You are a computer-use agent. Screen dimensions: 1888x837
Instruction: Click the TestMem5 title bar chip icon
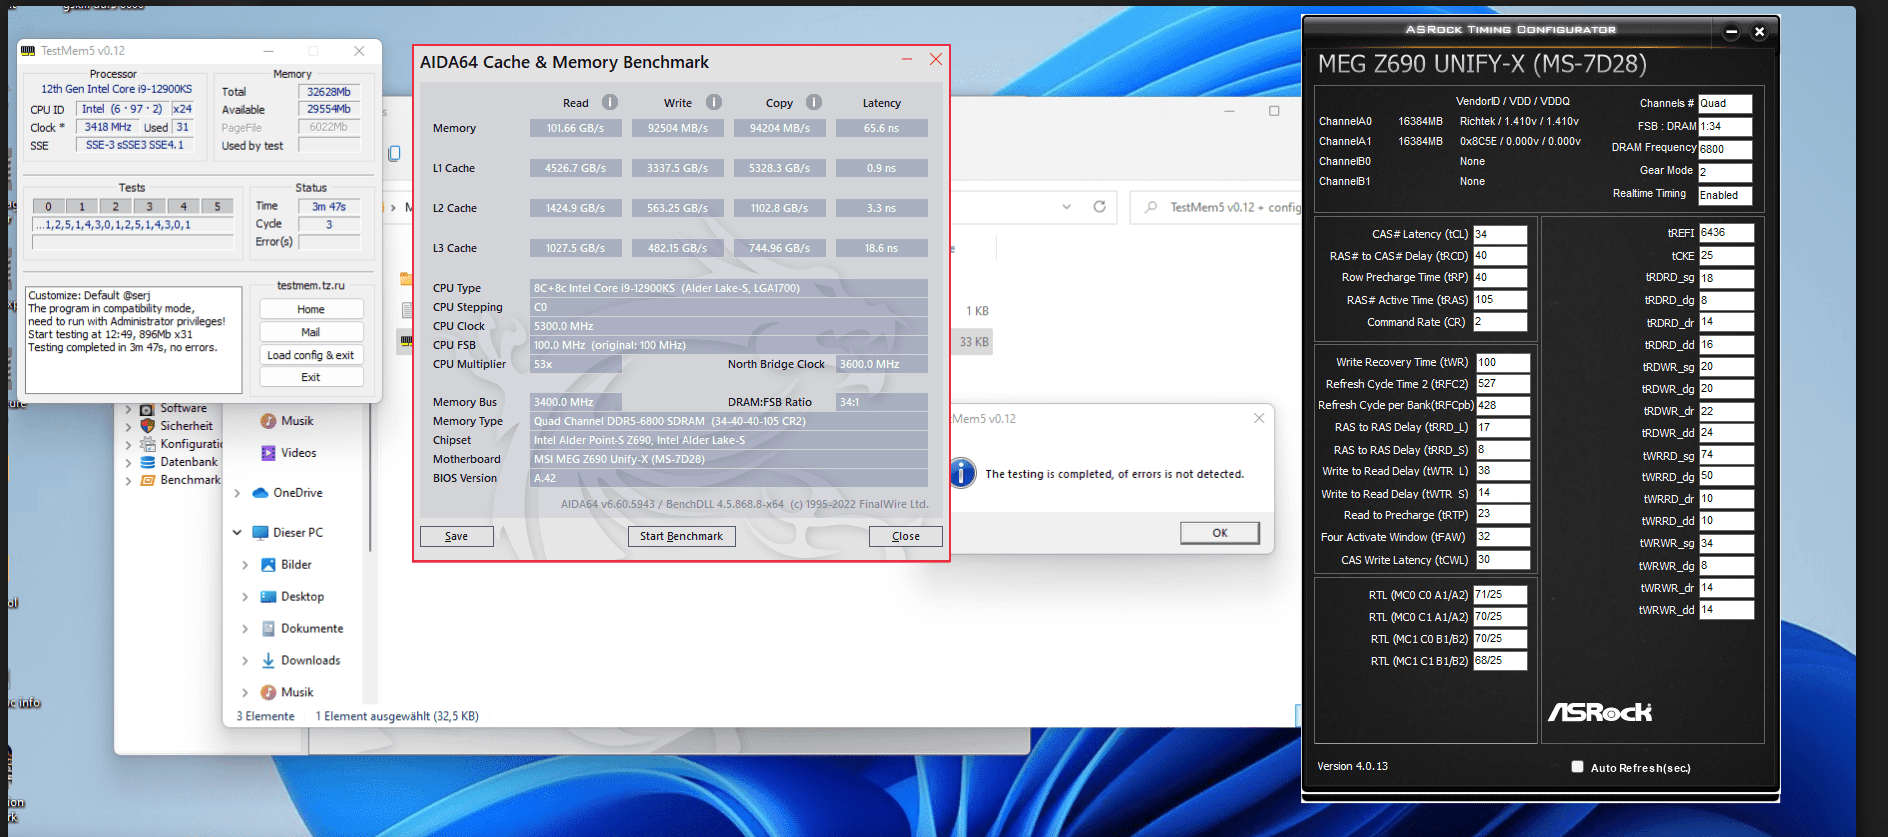coord(28,51)
